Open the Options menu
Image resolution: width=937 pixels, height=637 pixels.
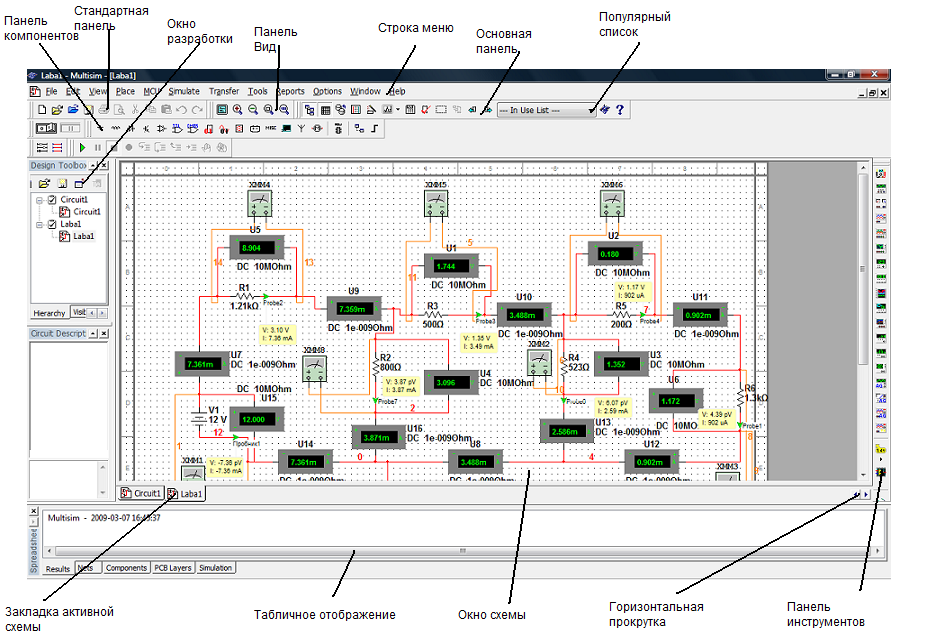pyautogui.click(x=327, y=91)
